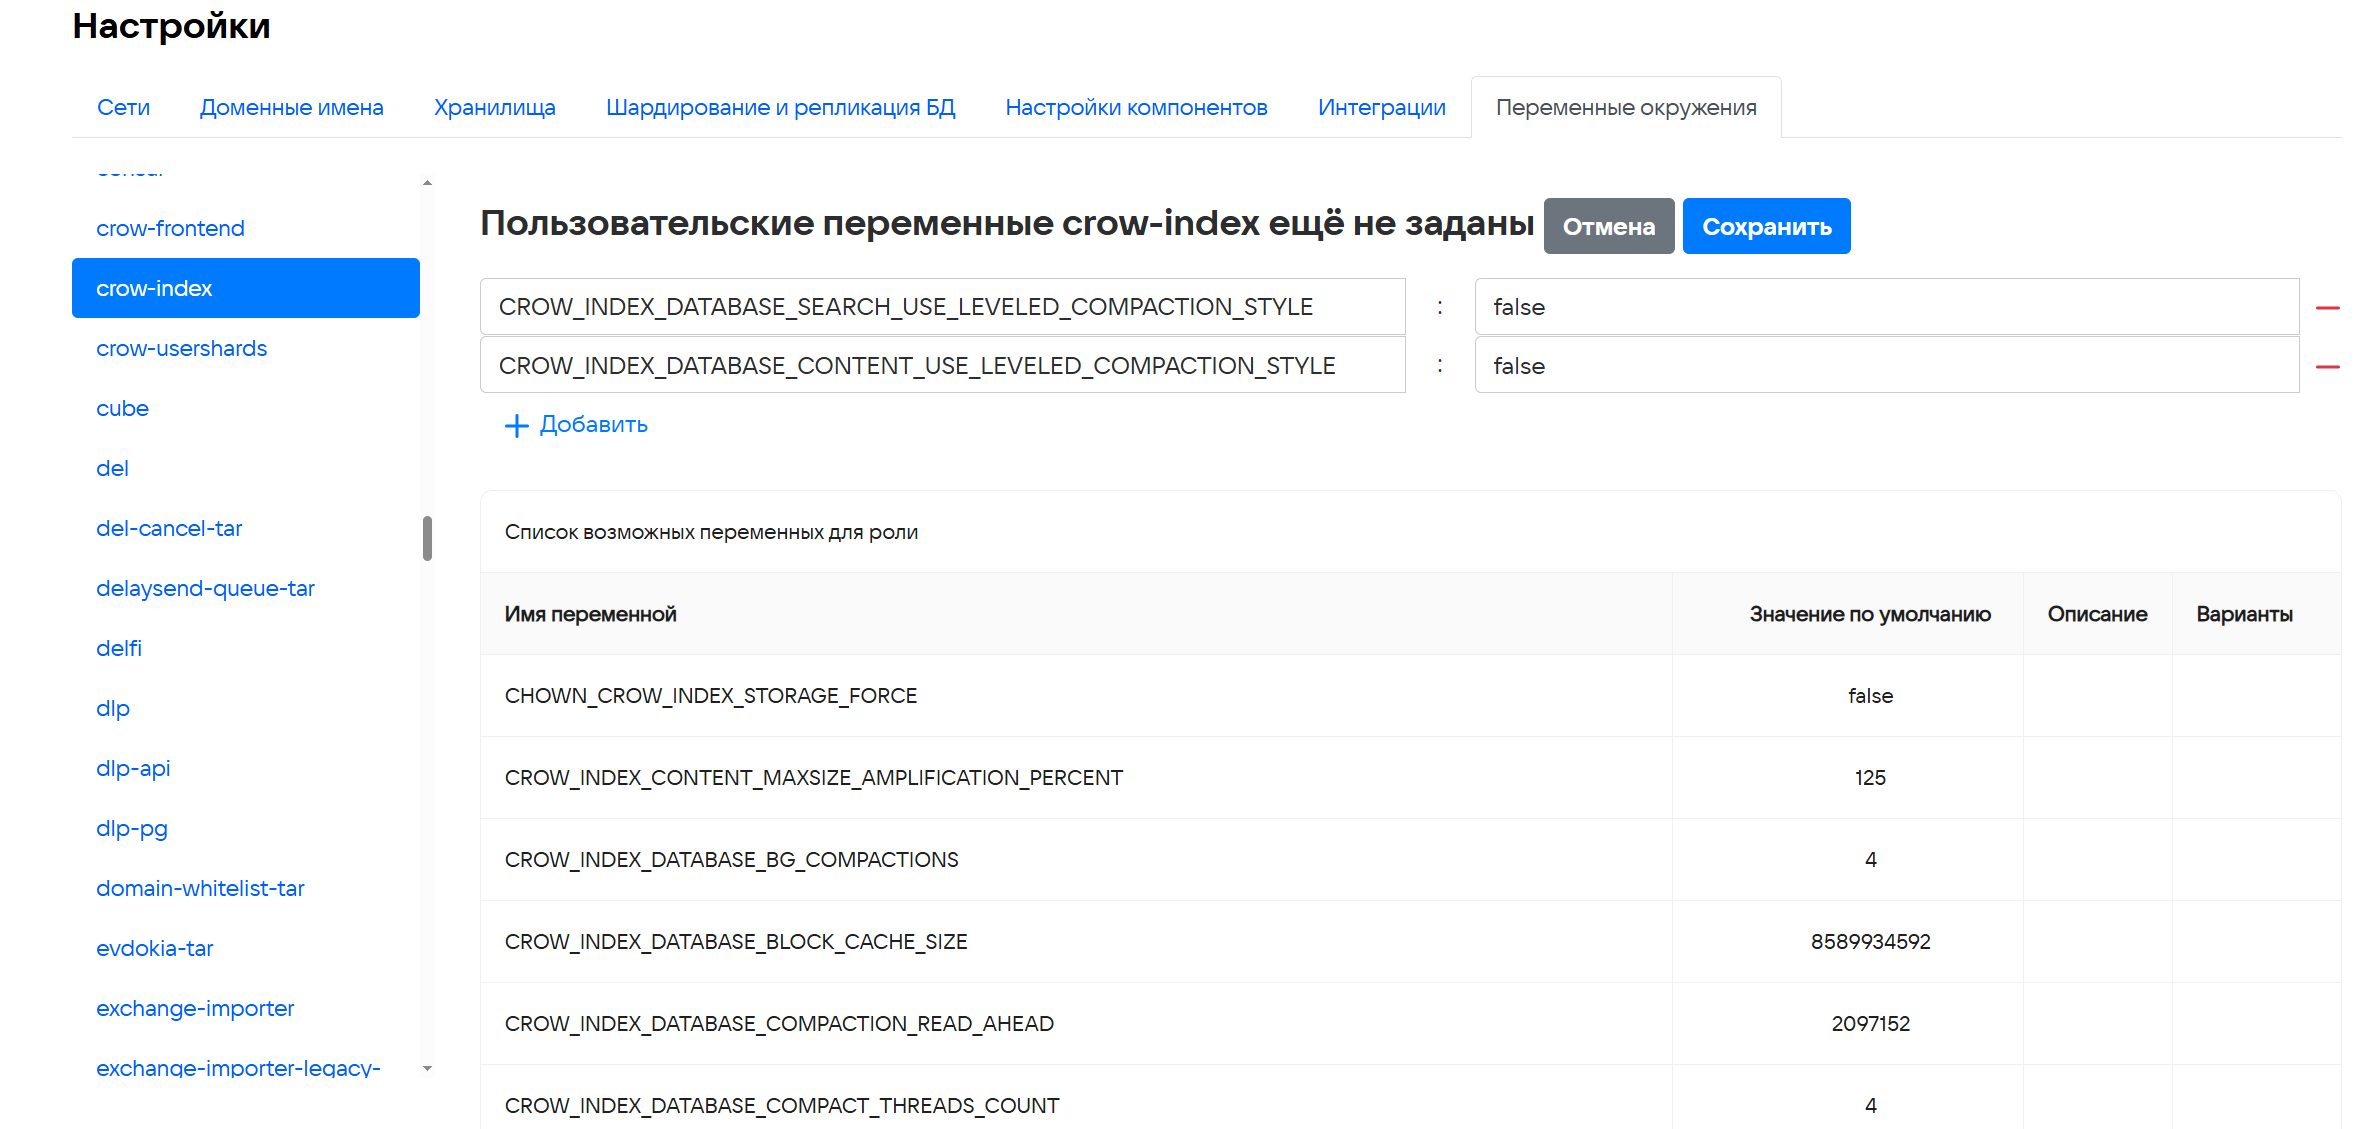This screenshot has height=1129, width=2371.
Task: Go to the Хранилища tab
Action: tap(494, 108)
